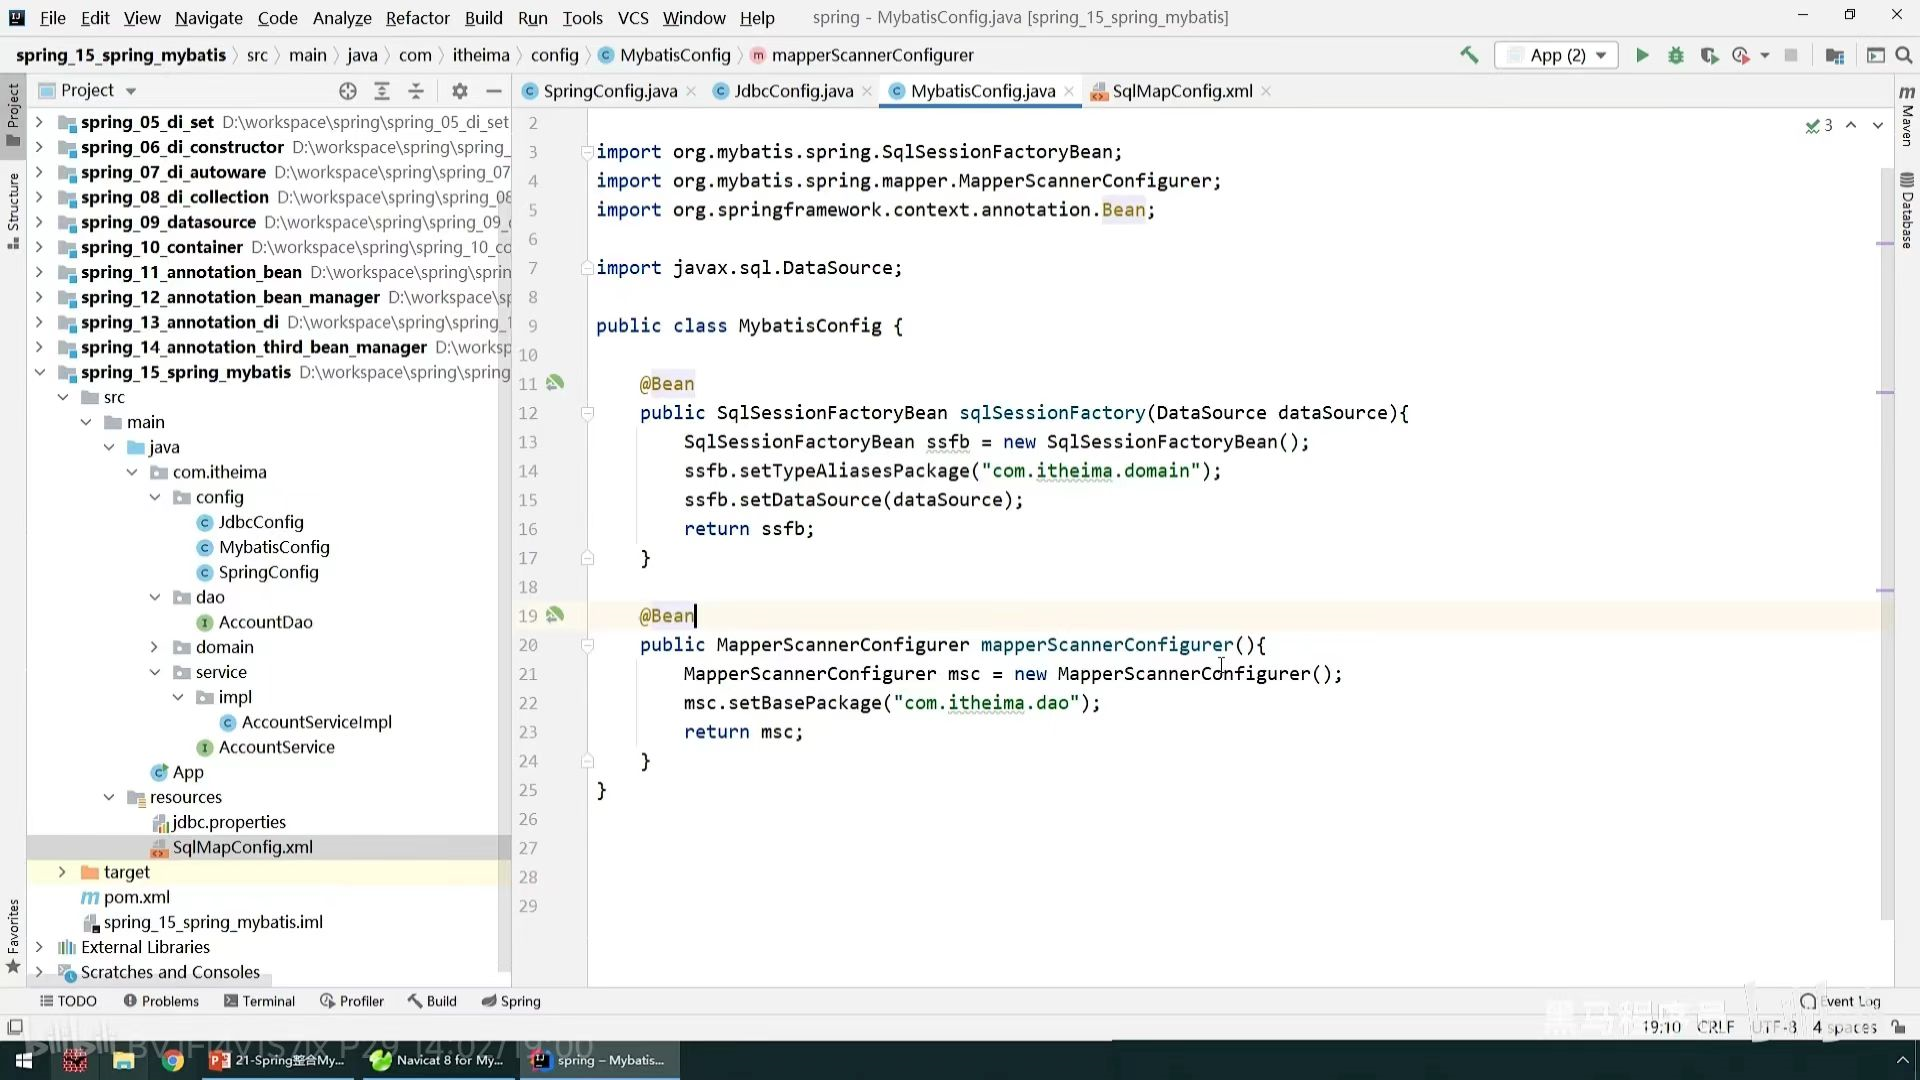Open Search Everywhere magnifier icon
Viewport: 1920px width, 1080px height.
click(x=1904, y=55)
